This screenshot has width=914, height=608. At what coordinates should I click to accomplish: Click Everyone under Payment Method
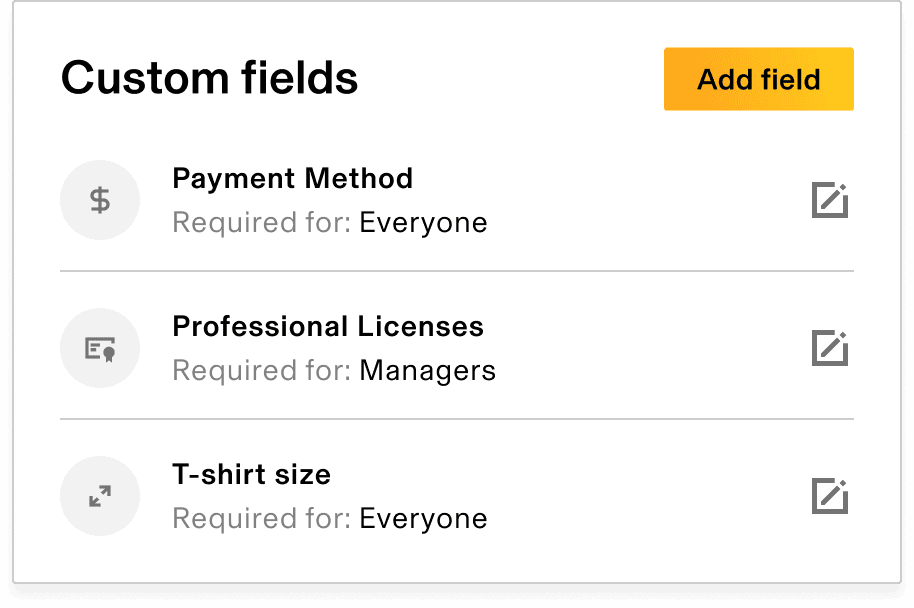click(423, 222)
